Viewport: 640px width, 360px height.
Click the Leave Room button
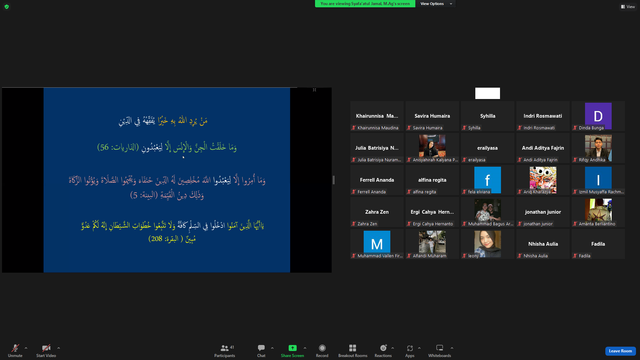pos(620,351)
